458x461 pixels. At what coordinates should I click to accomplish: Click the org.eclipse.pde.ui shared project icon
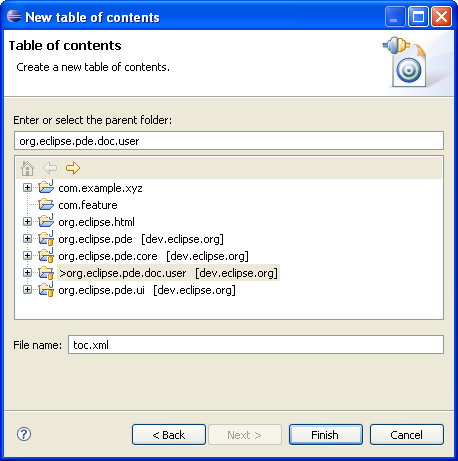pos(46,289)
